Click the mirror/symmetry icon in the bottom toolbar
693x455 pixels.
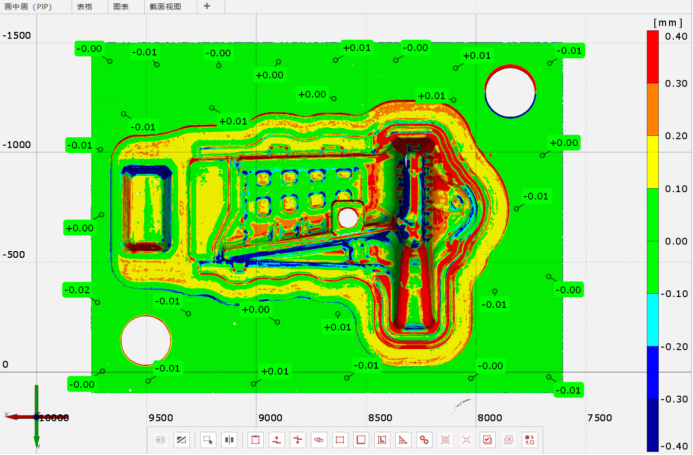coord(229,439)
